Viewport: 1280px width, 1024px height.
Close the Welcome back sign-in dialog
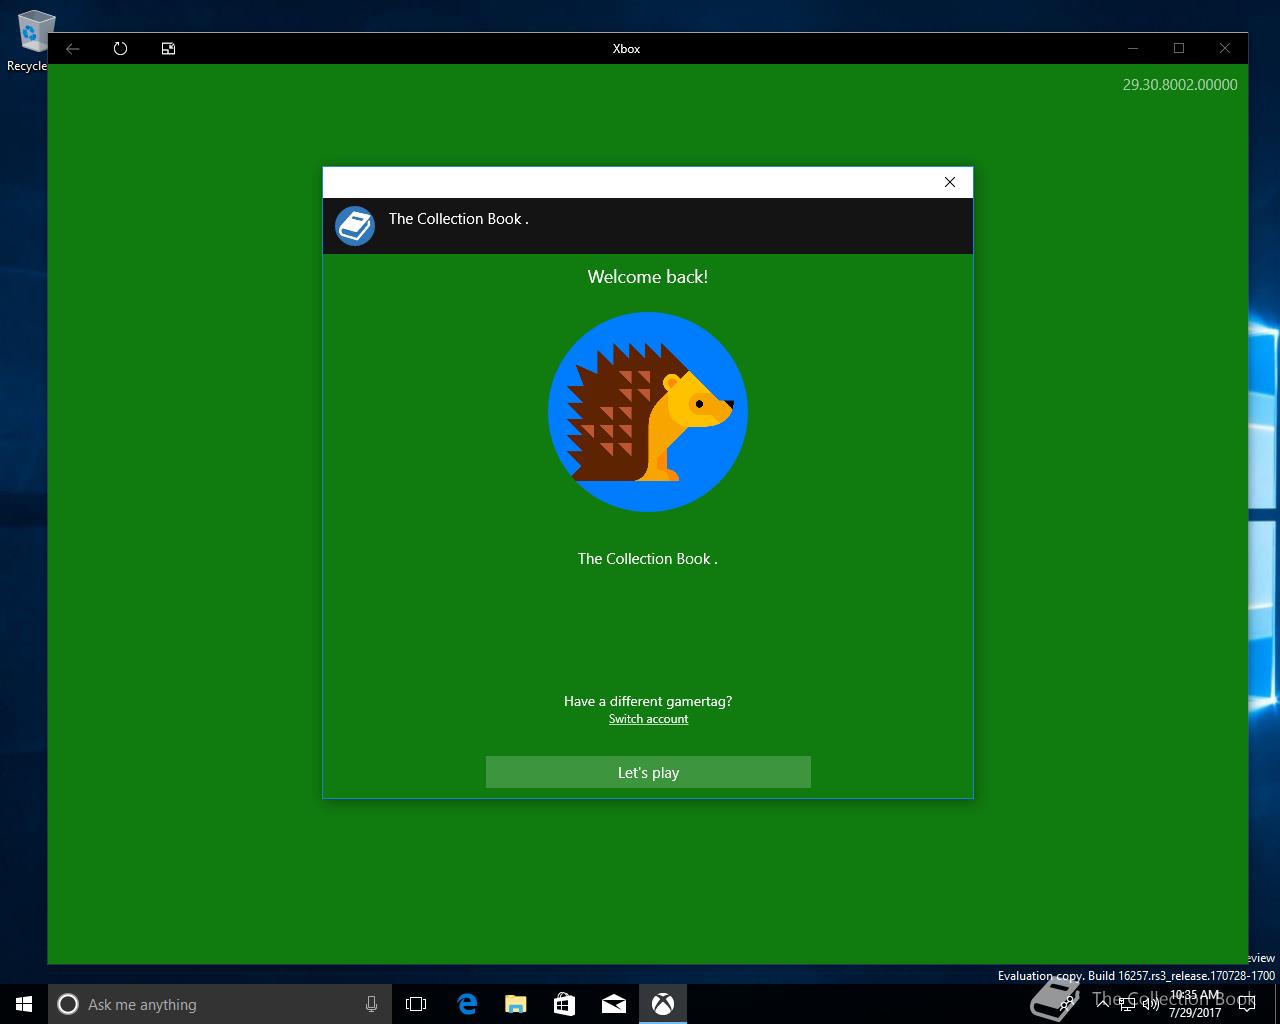point(950,182)
